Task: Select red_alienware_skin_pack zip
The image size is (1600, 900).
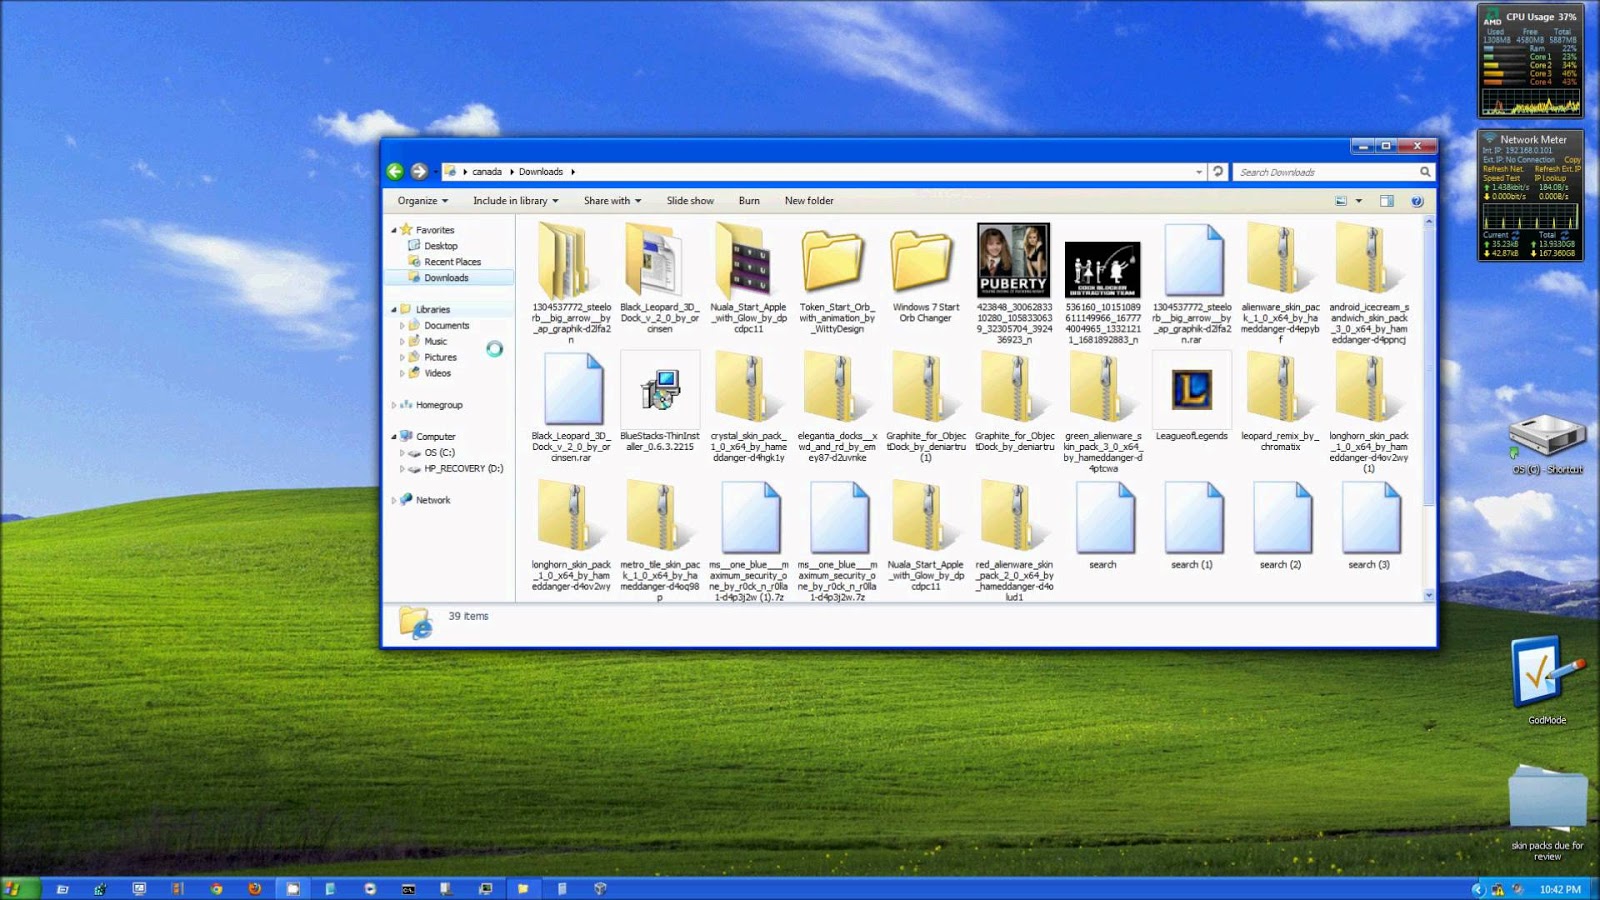Action: click(1014, 541)
